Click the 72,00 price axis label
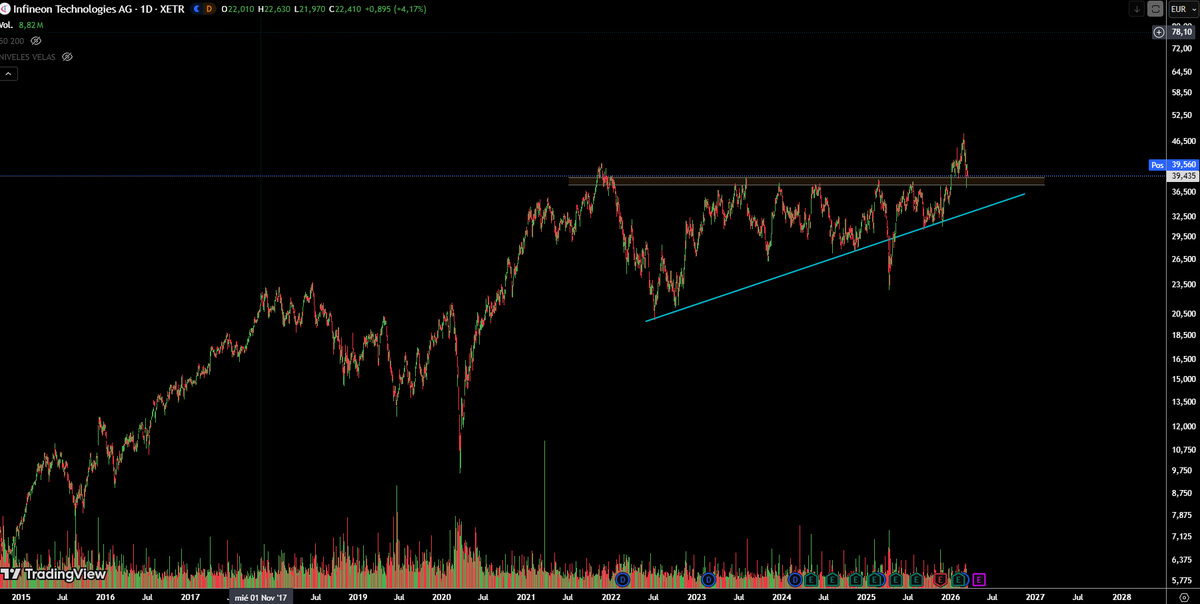1200x604 pixels. pyautogui.click(x=1182, y=47)
